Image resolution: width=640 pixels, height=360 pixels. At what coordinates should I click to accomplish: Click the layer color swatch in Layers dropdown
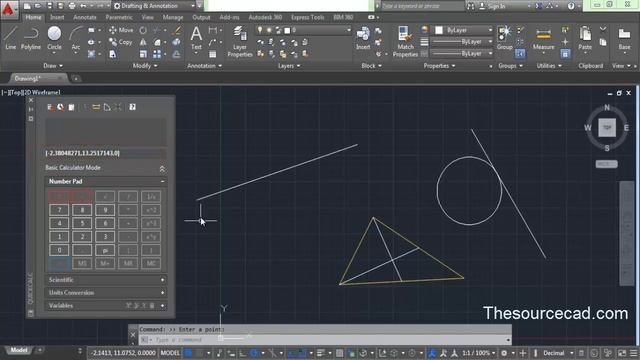tap(287, 30)
